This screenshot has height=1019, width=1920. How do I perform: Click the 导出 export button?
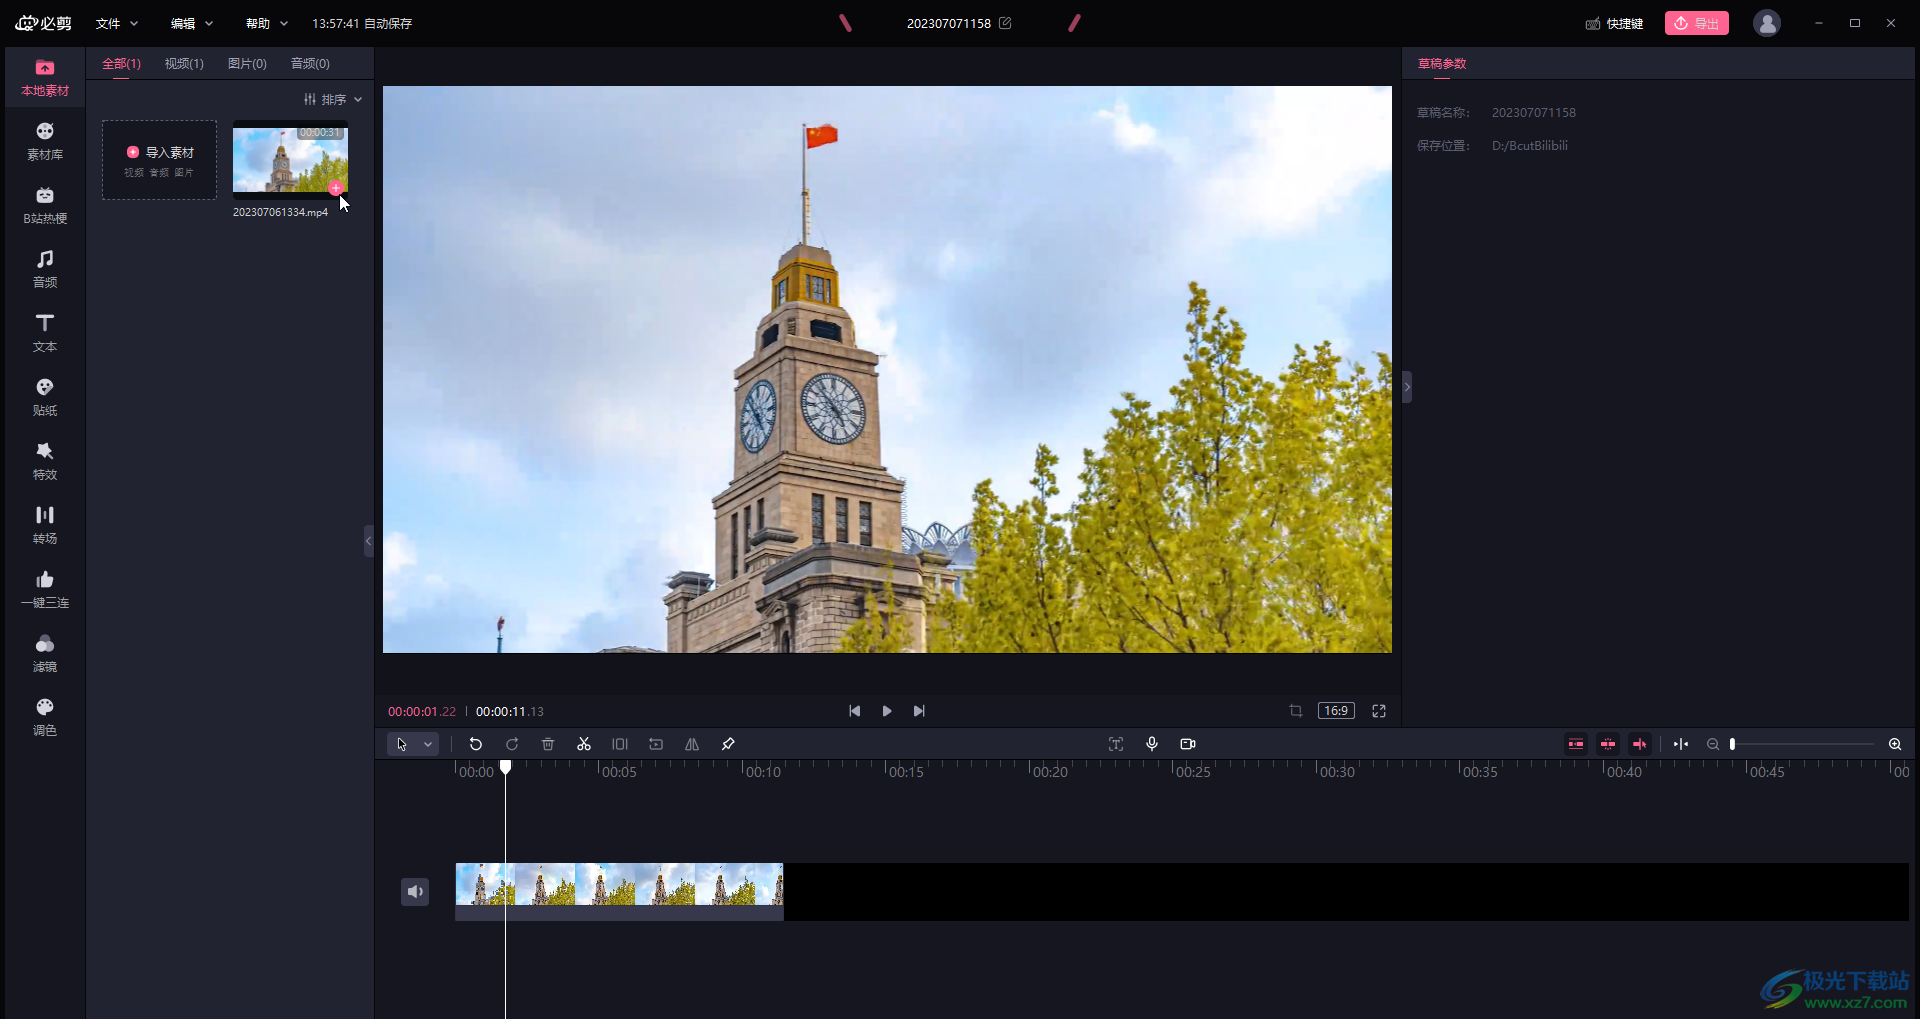(x=1697, y=23)
